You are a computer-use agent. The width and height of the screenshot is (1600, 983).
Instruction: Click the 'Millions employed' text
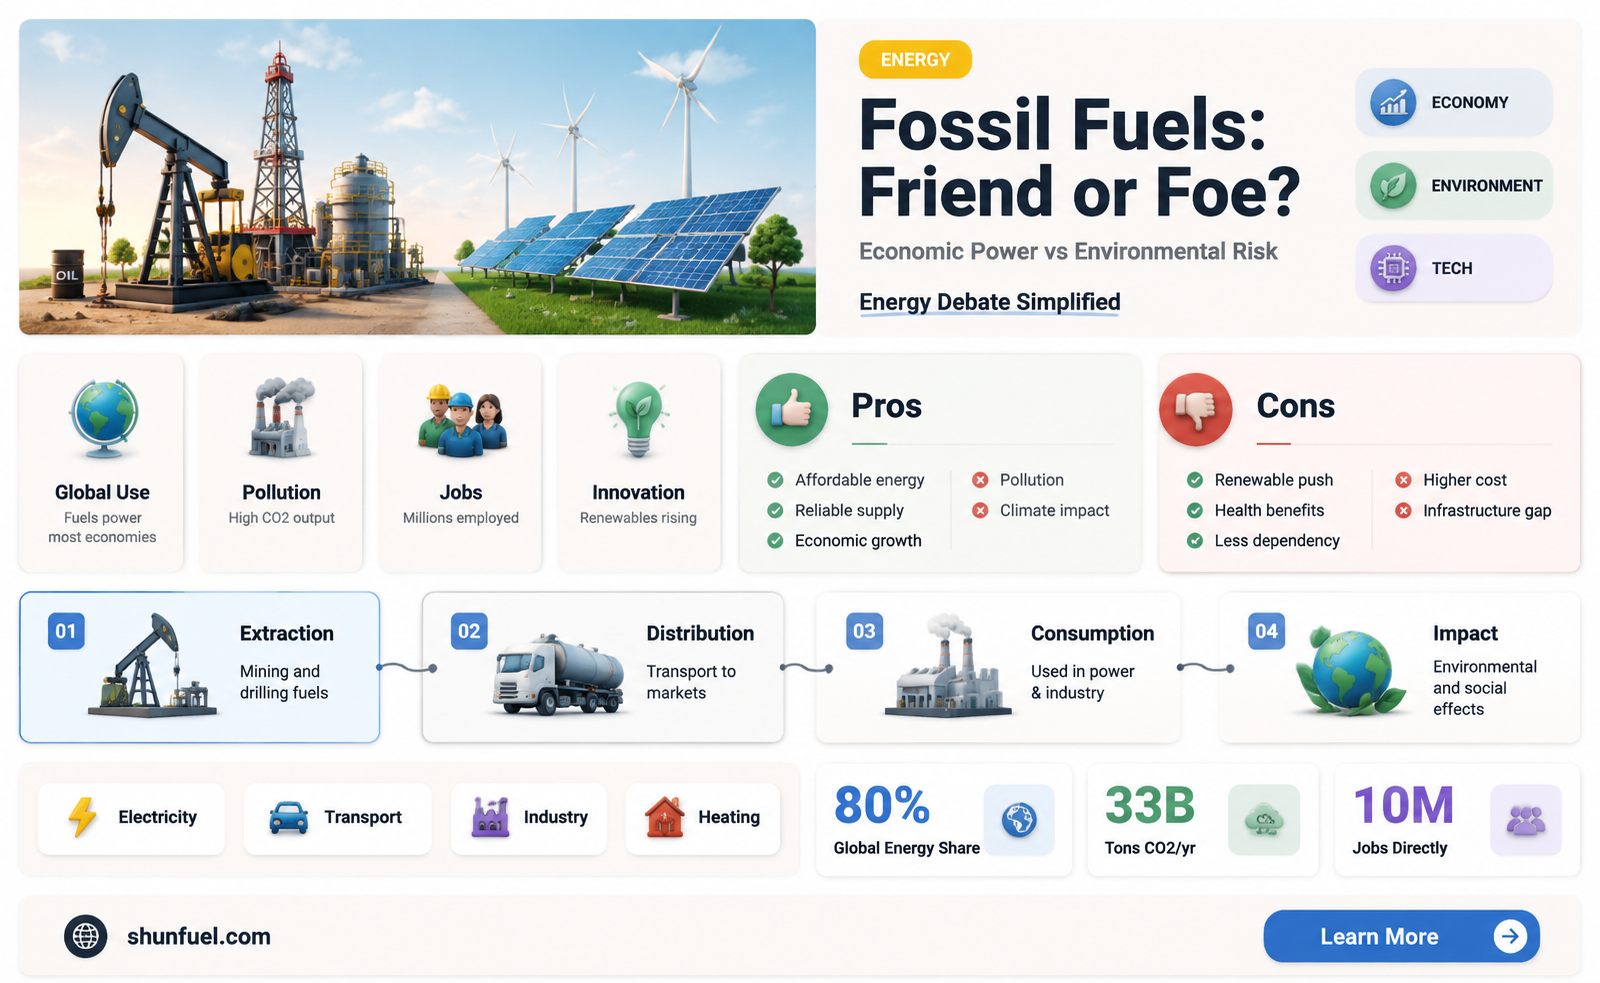pyautogui.click(x=461, y=518)
